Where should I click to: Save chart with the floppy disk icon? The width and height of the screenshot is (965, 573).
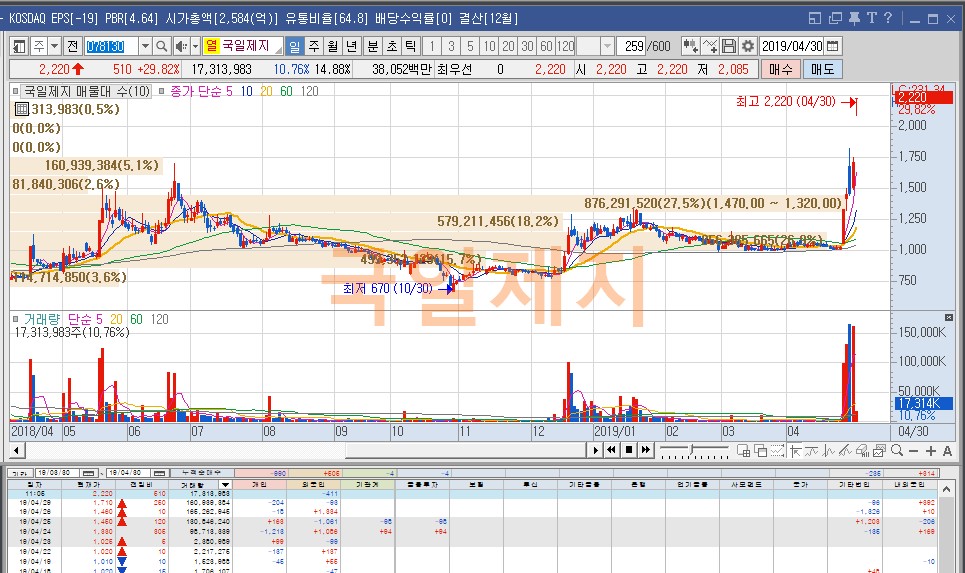[729, 46]
